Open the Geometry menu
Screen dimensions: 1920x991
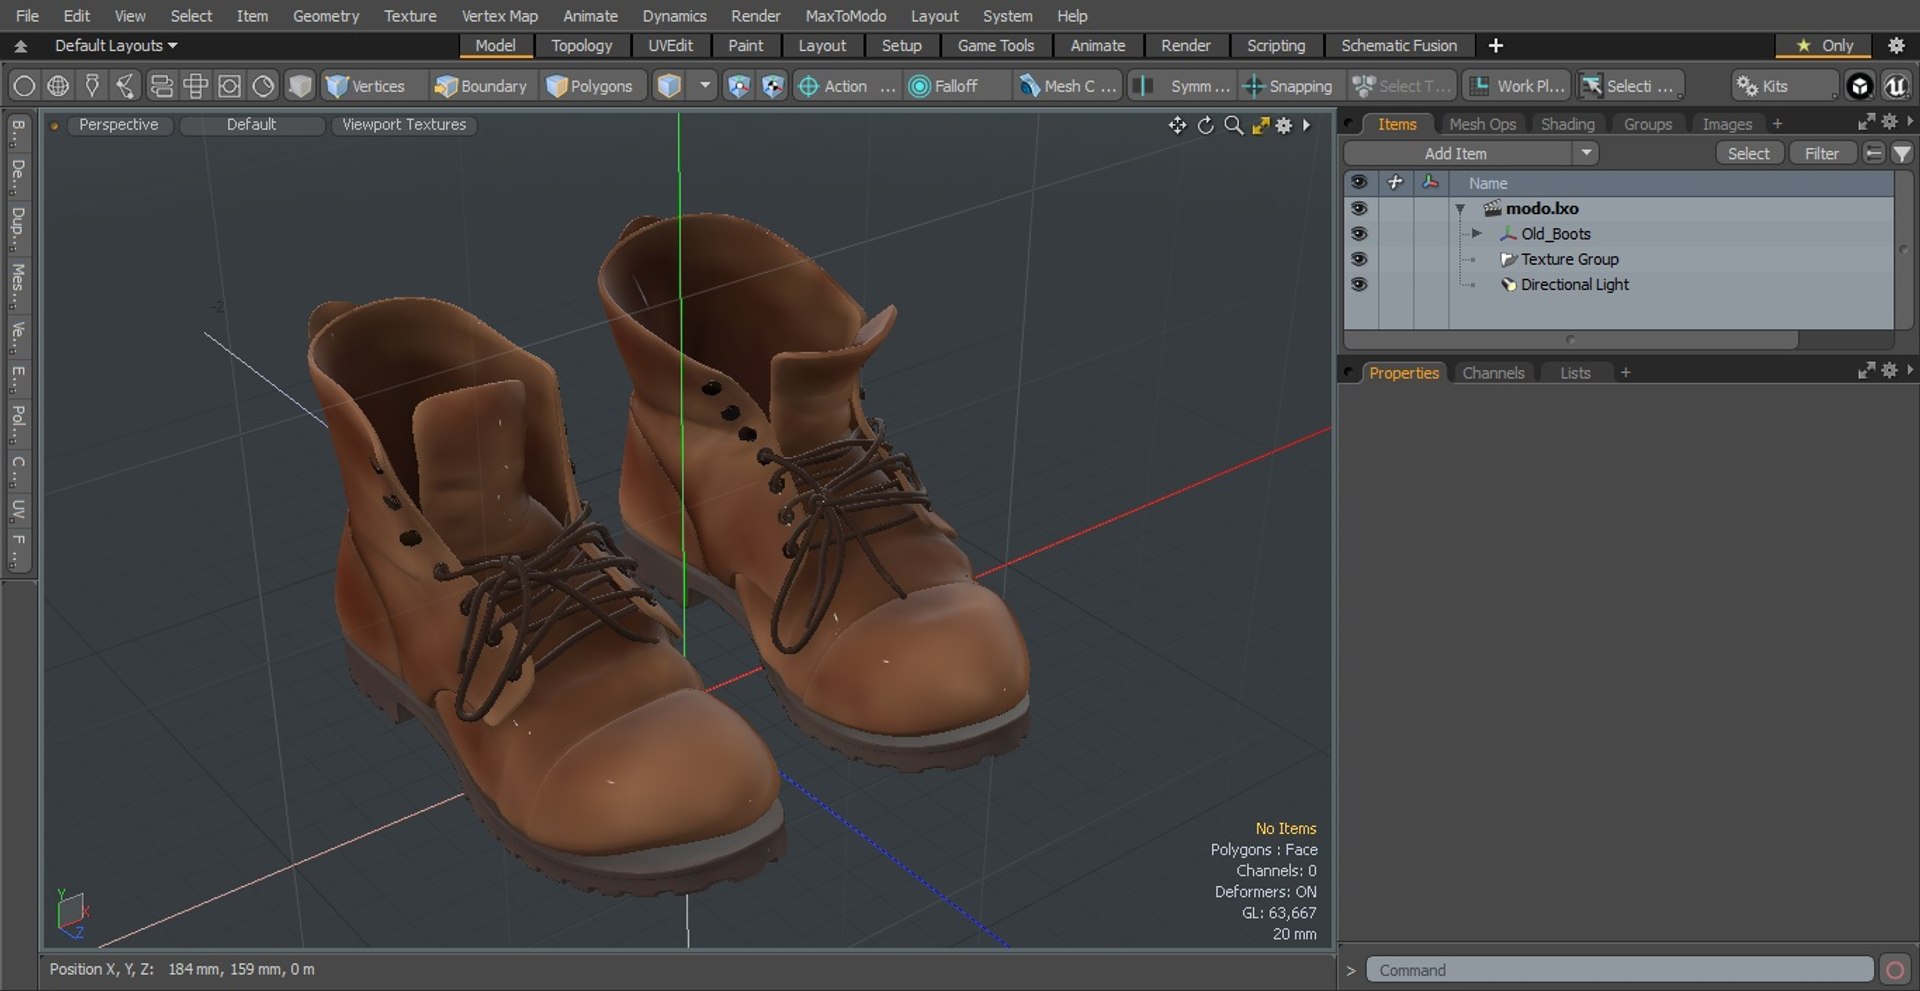coord(325,16)
